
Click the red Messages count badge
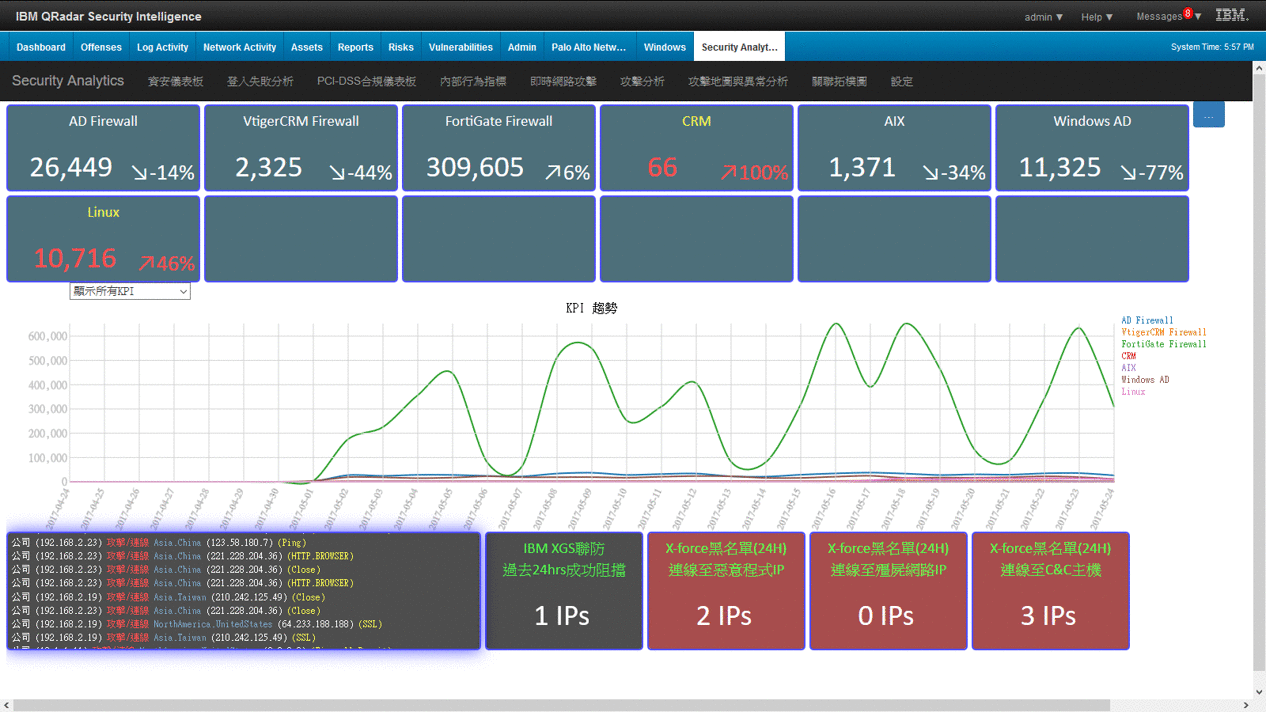pos(1188,13)
